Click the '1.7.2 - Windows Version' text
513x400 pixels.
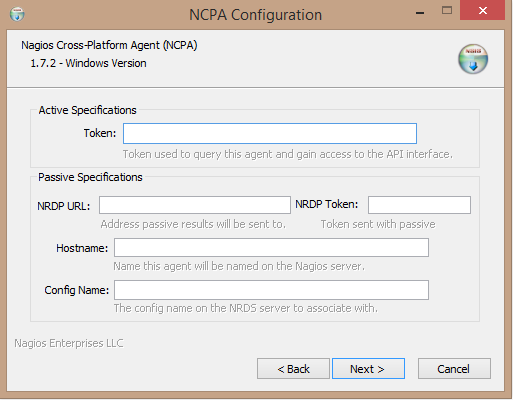click(88, 63)
